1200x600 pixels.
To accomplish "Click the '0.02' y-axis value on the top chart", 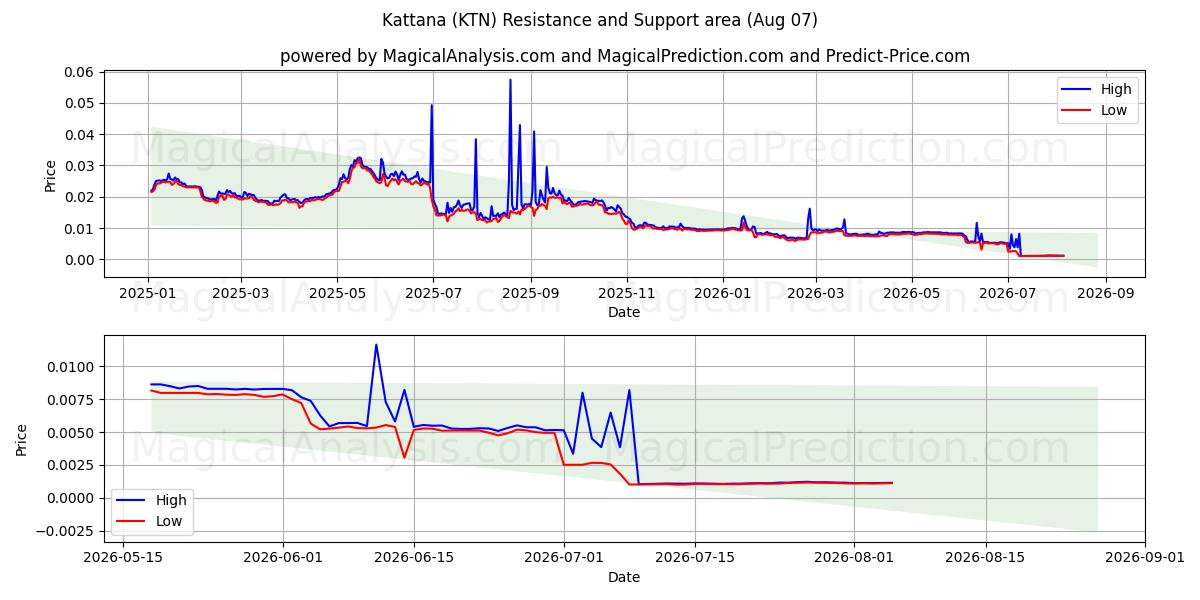I will coord(80,197).
